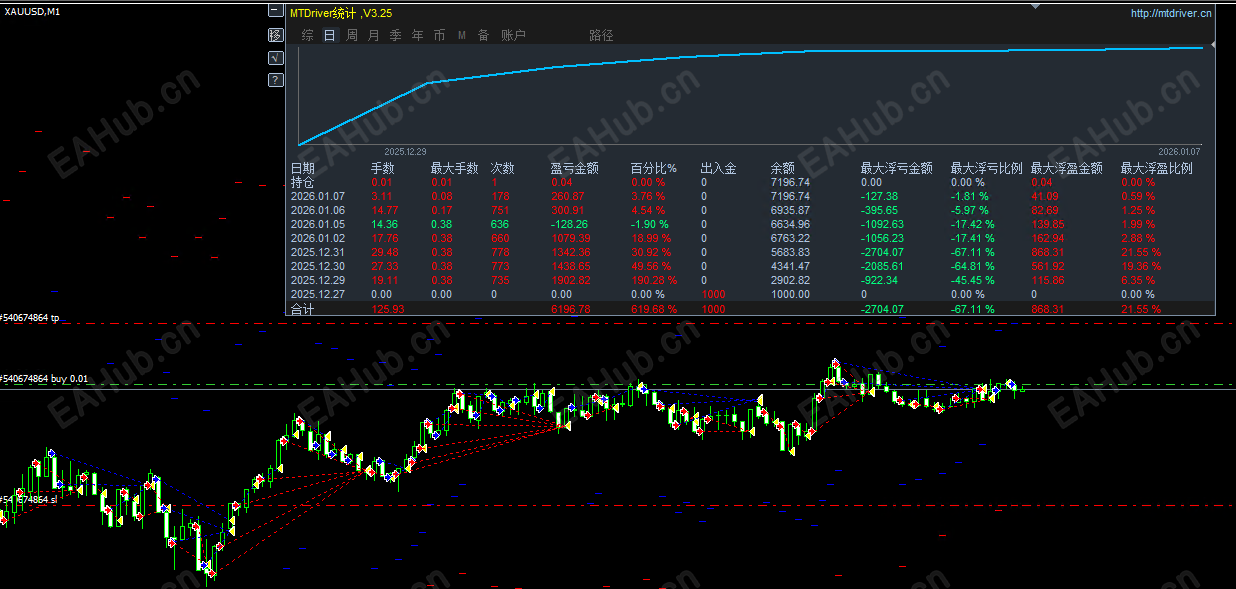Click the 最大手数 column header
Image resolution: width=1236 pixels, height=589 pixels.
coord(454,169)
